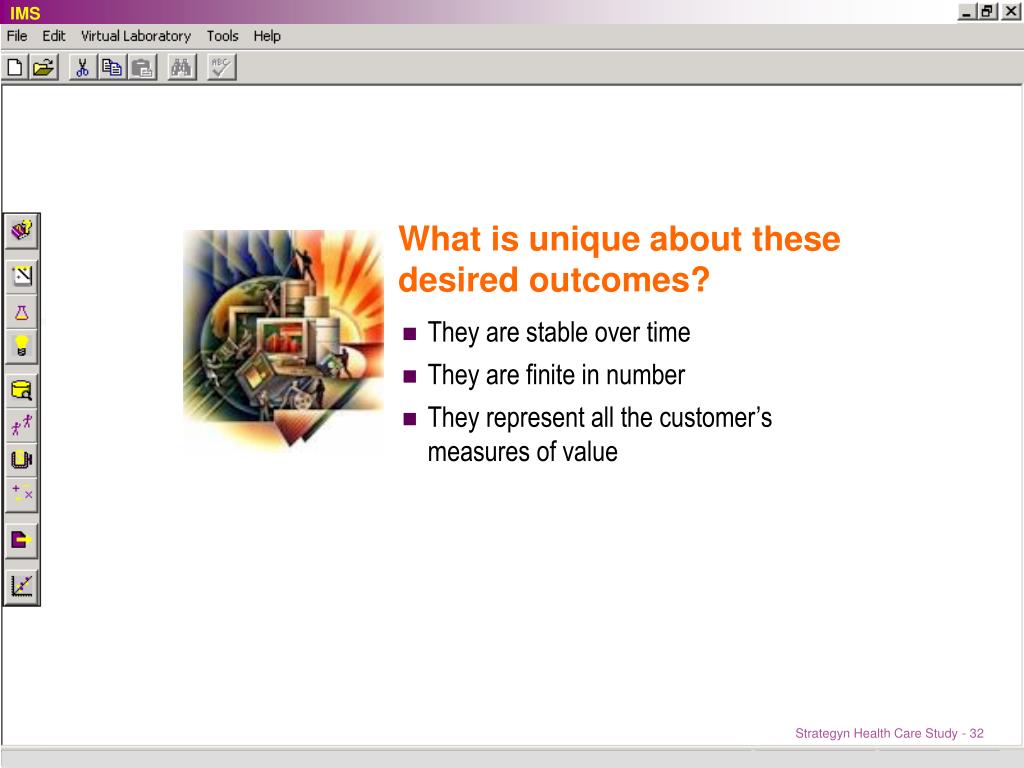Viewport: 1024px width, 768px height.
Task: Restore down the IMS window
Action: pos(987,12)
